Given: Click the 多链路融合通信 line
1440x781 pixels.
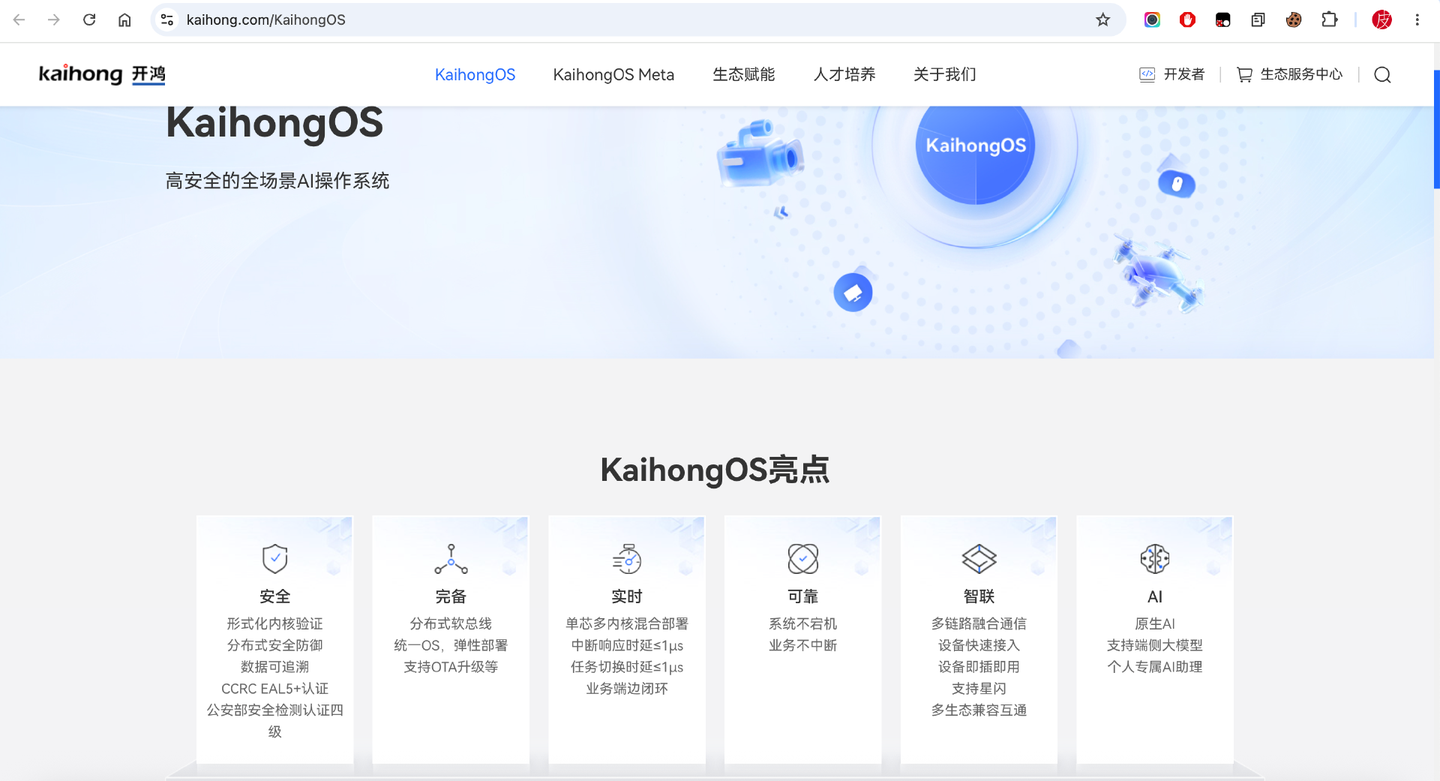Looking at the screenshot, I should point(979,624).
